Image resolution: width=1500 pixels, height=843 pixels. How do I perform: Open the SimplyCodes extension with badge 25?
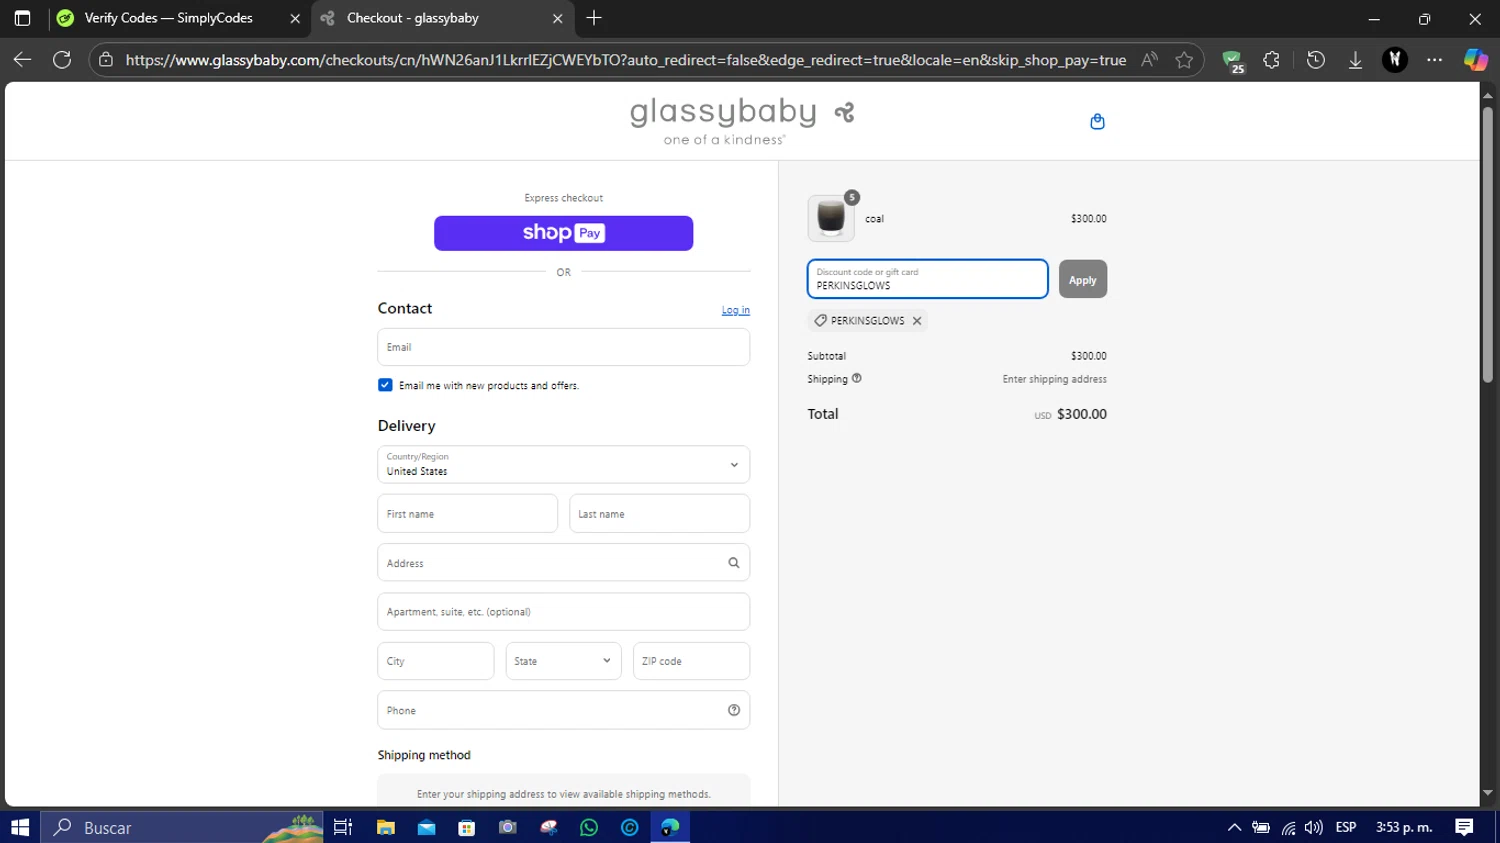(1233, 61)
